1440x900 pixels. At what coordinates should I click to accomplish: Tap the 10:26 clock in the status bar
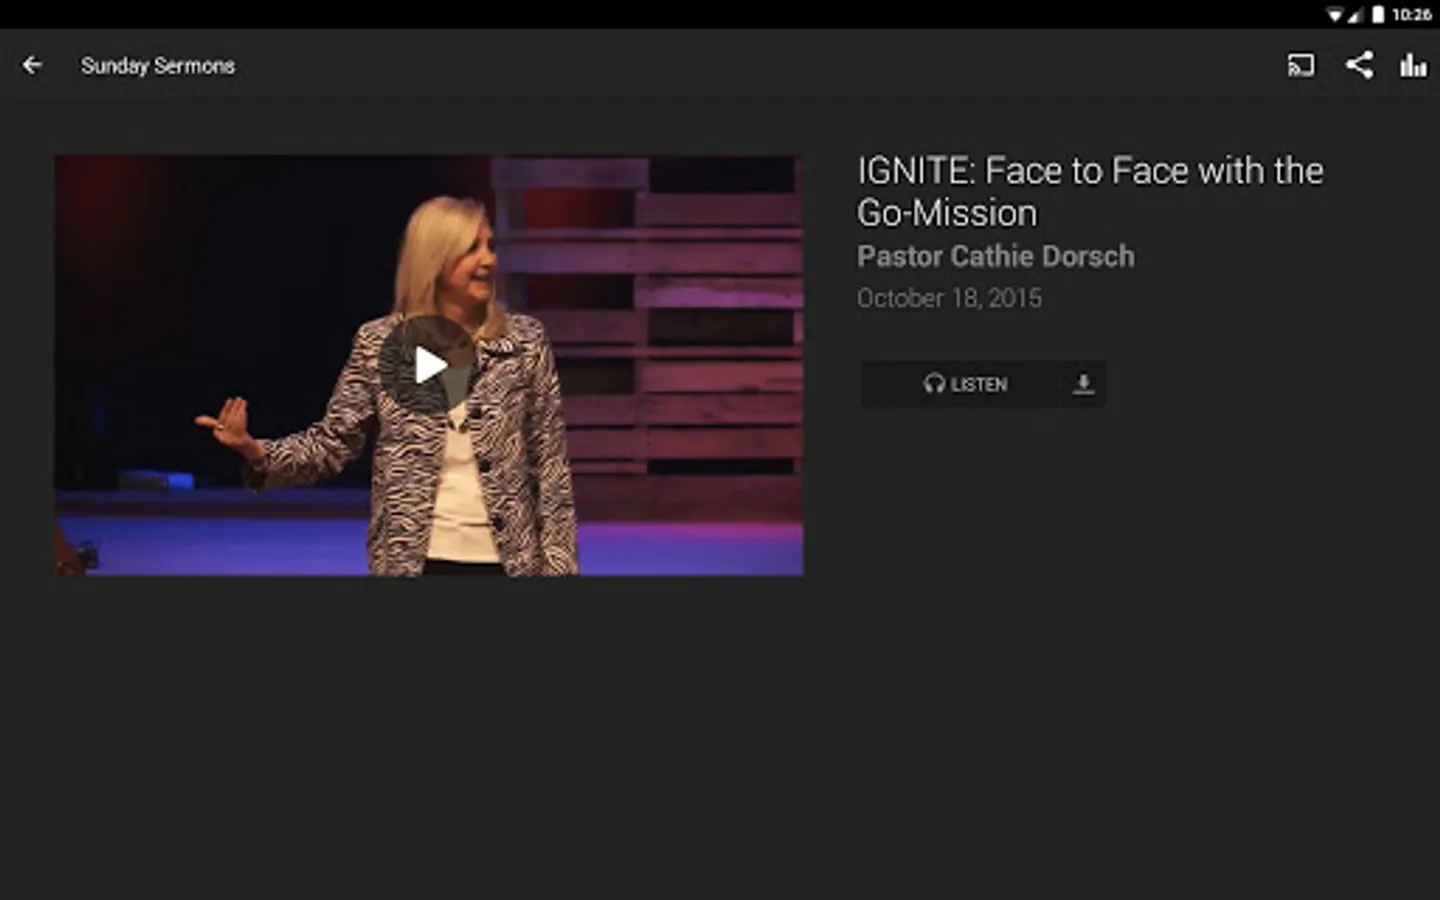[x=1411, y=14]
